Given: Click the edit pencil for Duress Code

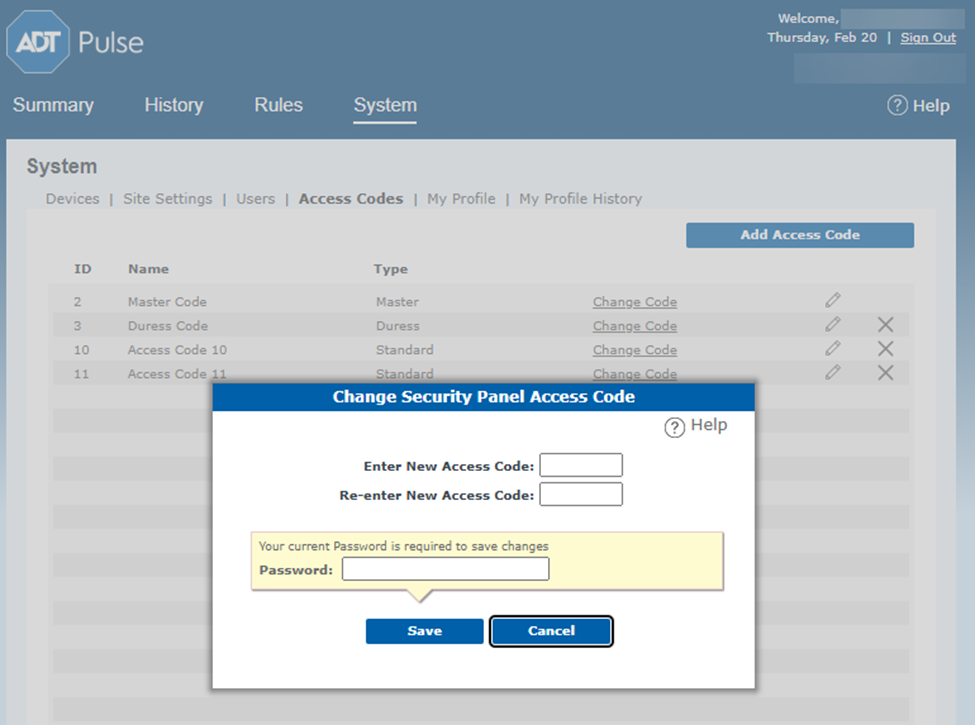Looking at the screenshot, I should pyautogui.click(x=833, y=325).
